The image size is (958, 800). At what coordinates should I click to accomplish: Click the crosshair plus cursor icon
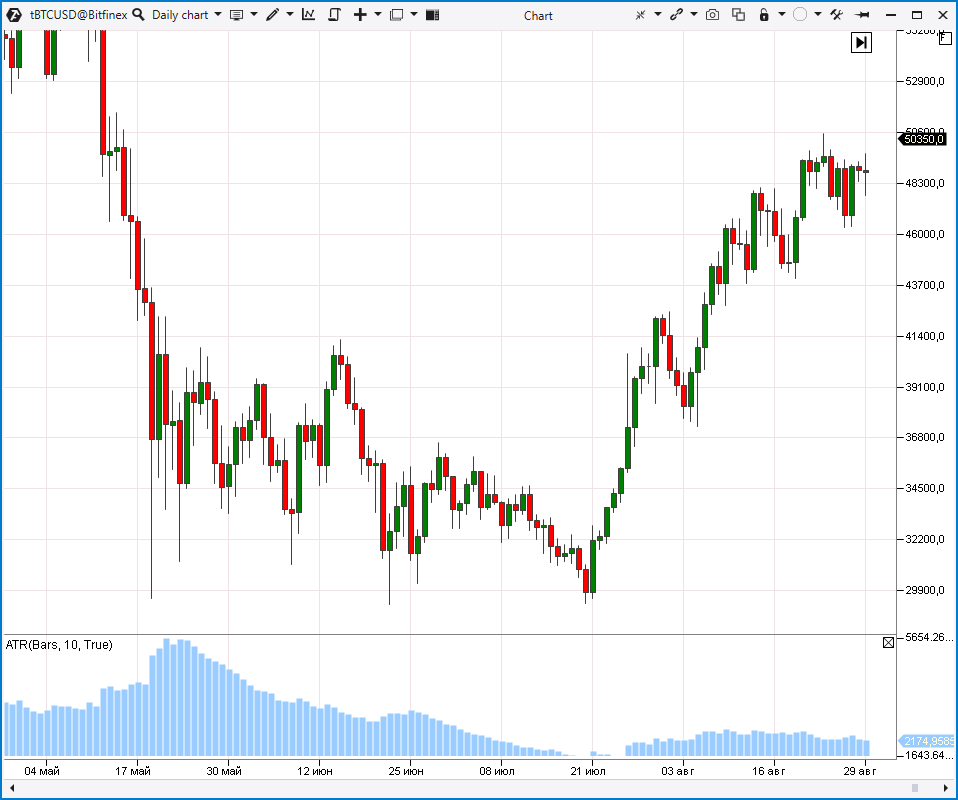coord(360,15)
